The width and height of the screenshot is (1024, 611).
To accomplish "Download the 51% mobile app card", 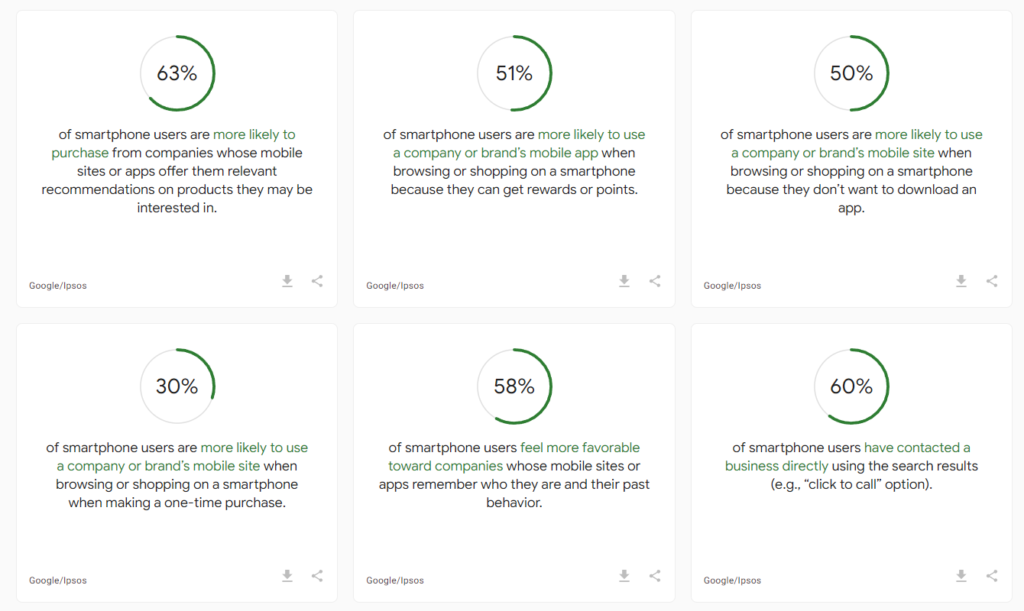I will click(x=624, y=281).
